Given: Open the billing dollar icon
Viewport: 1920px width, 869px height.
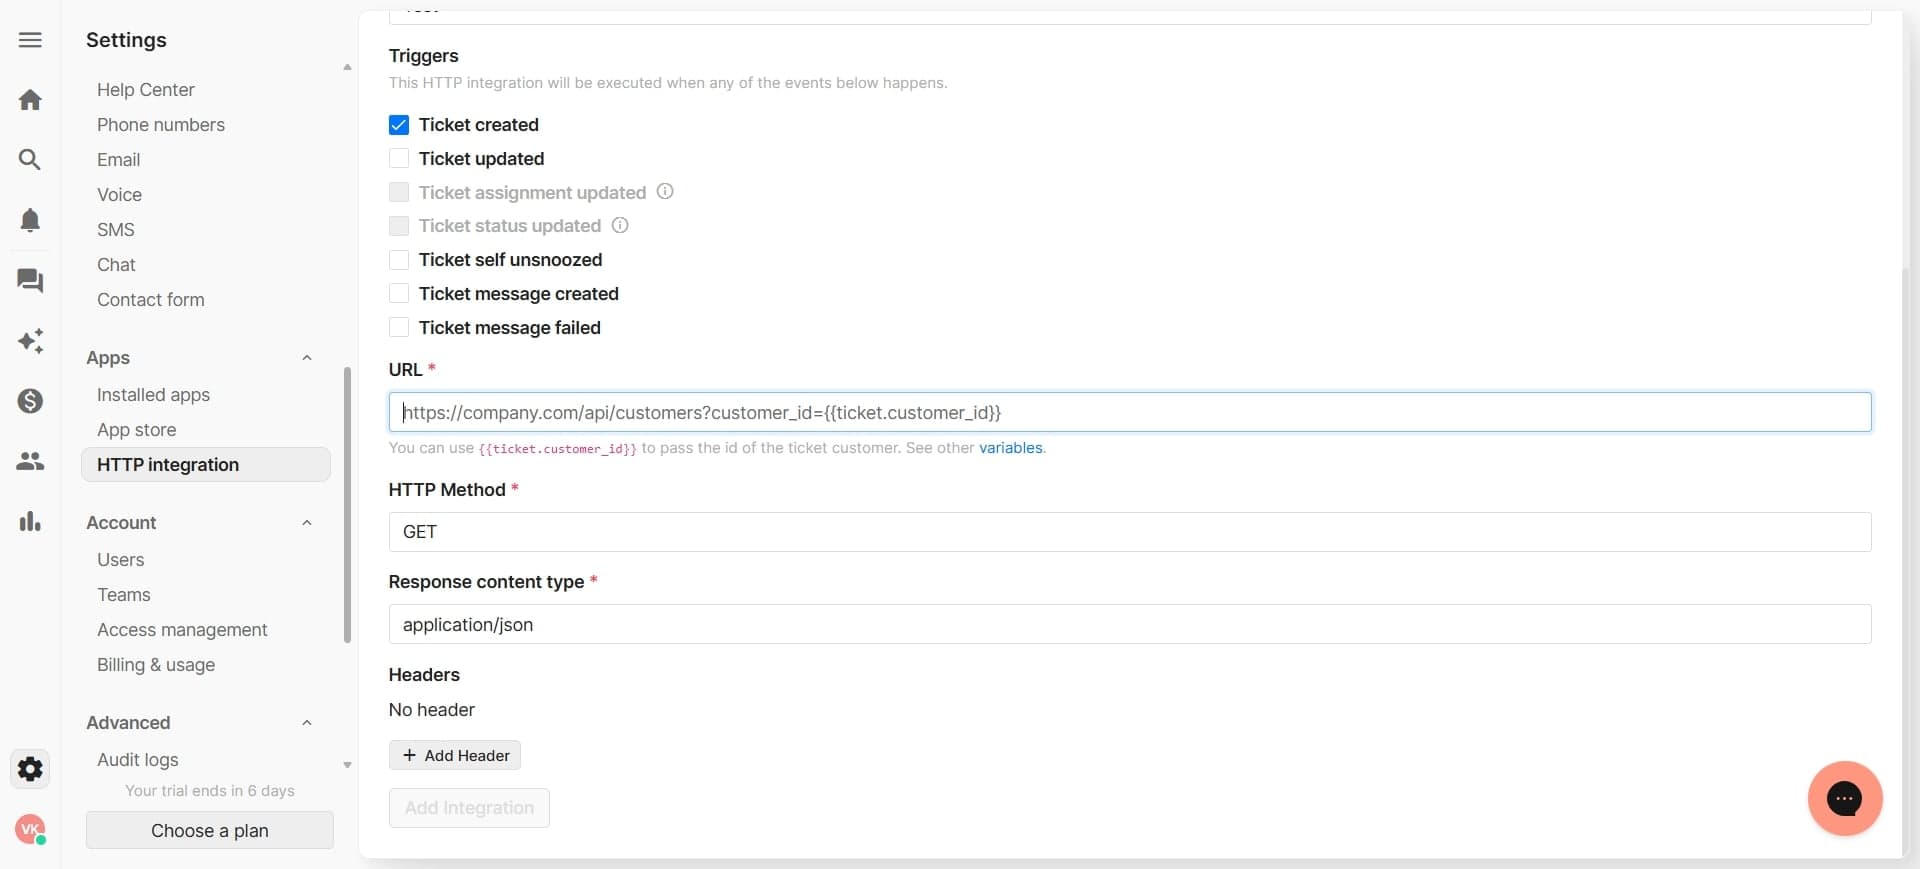Looking at the screenshot, I should [x=30, y=401].
